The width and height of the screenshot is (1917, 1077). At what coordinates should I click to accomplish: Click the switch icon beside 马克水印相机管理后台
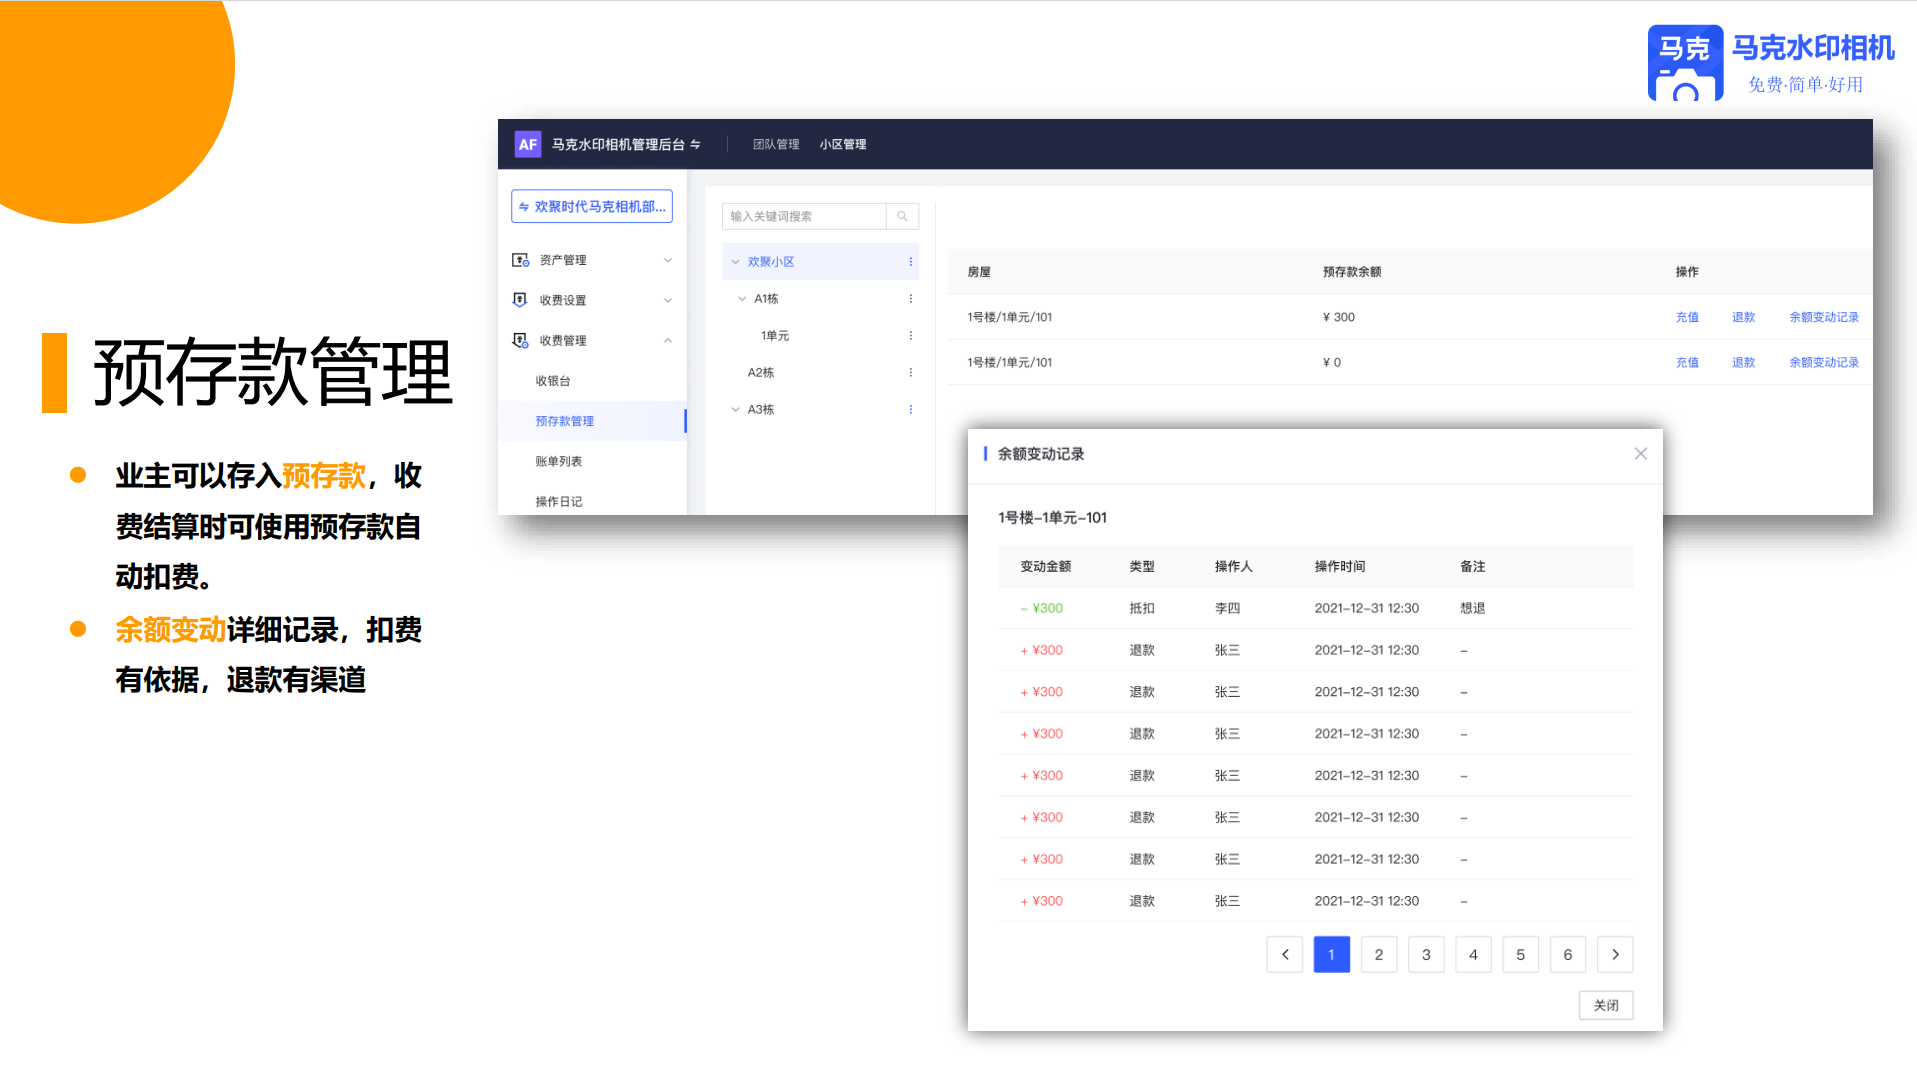(x=695, y=144)
